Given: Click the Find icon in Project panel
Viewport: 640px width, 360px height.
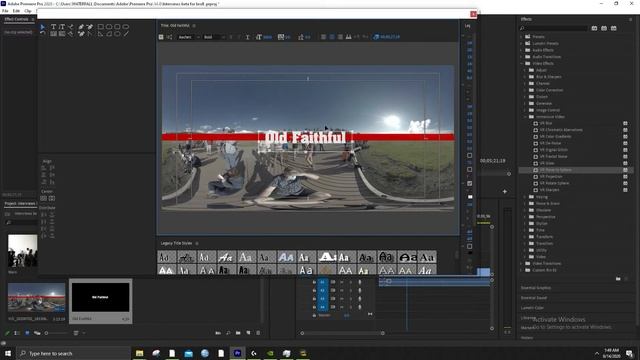Looking at the screenshot, I should pos(228,333).
